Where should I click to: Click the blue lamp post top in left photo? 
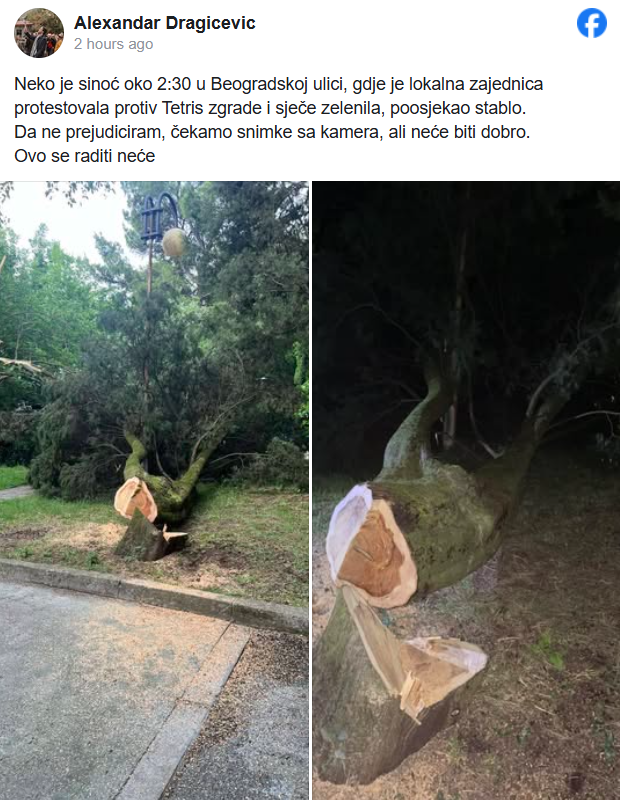click(x=158, y=215)
